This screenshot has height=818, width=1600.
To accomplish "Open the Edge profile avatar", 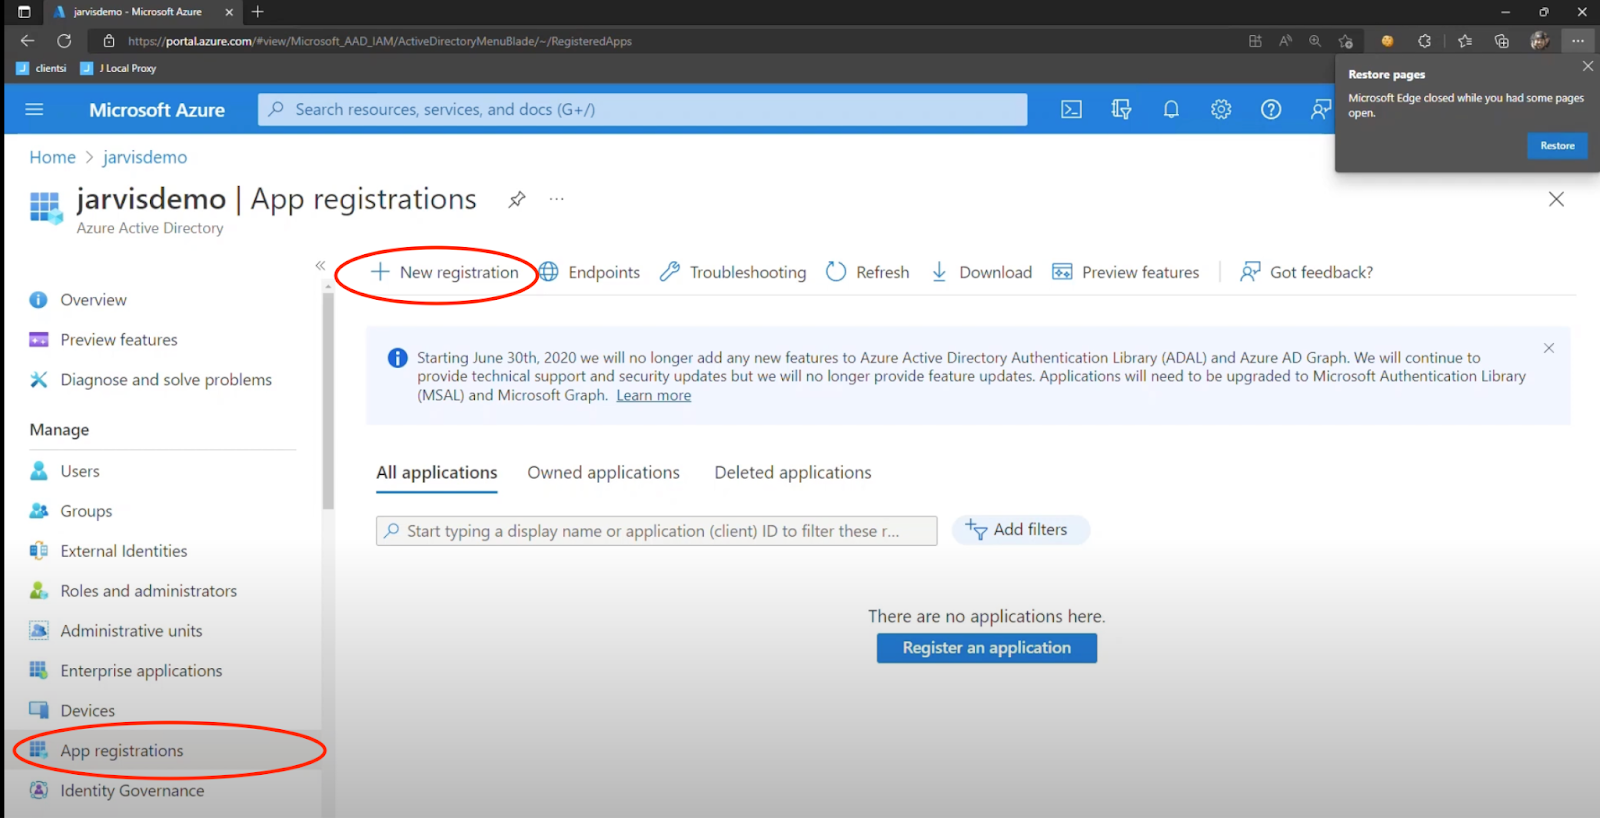I will 1540,41.
